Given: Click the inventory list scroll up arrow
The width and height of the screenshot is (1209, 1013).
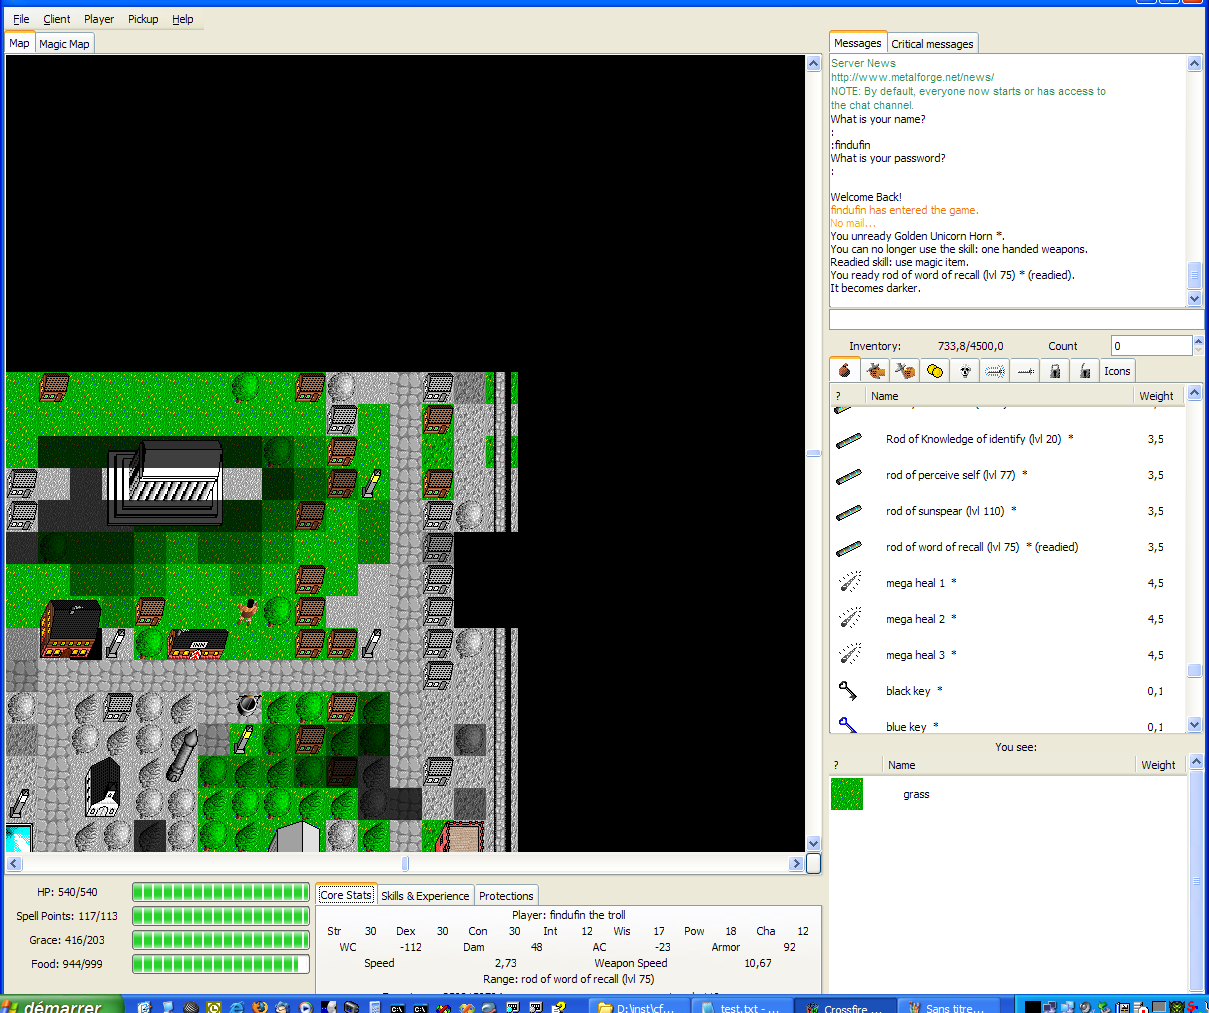Looking at the screenshot, I should coord(1195,393).
